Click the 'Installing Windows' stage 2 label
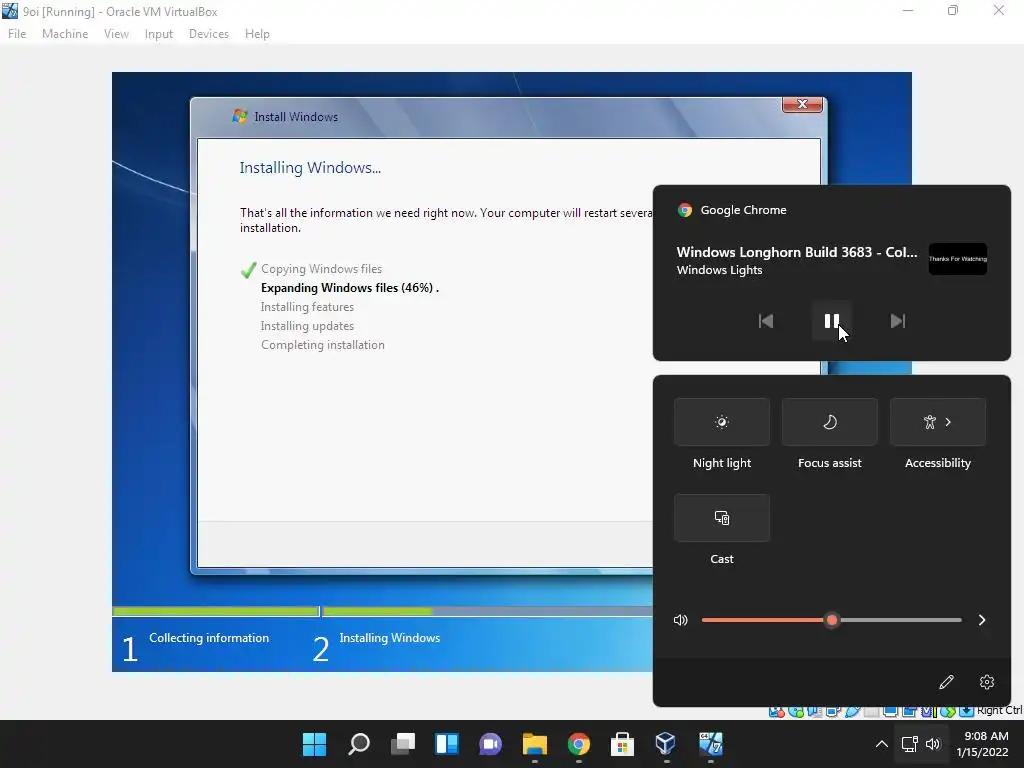The height and width of the screenshot is (768, 1024). point(390,638)
